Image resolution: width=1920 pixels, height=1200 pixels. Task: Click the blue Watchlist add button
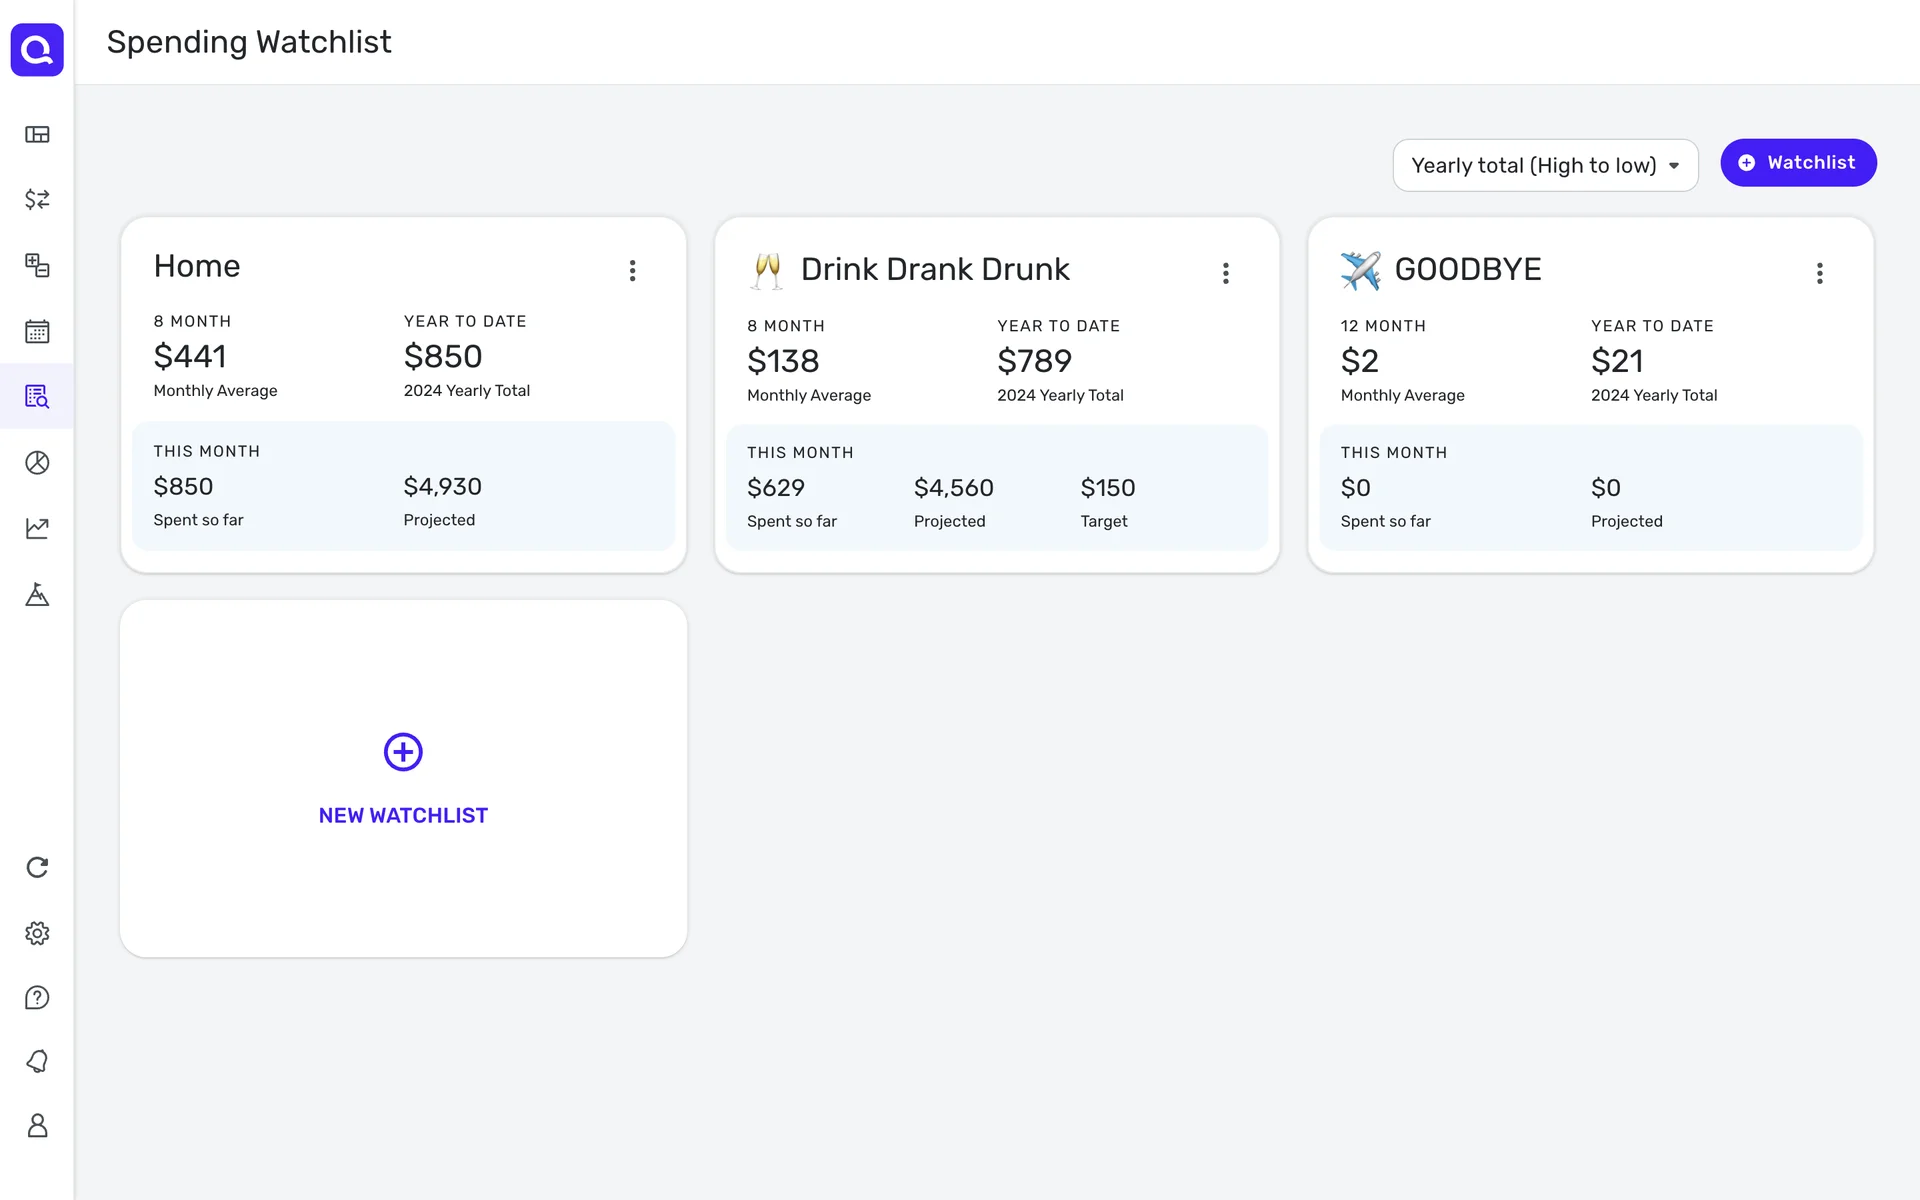[1797, 163]
